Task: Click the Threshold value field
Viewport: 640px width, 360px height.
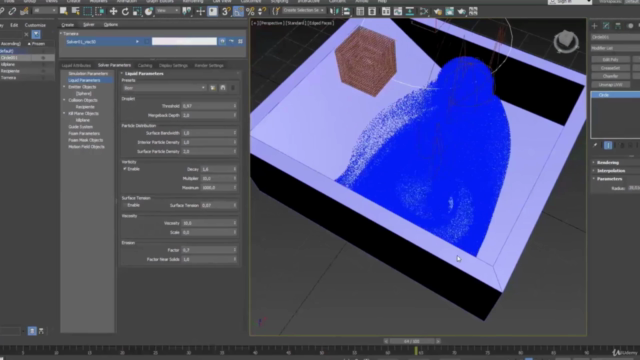Action: pyautogui.click(x=209, y=106)
